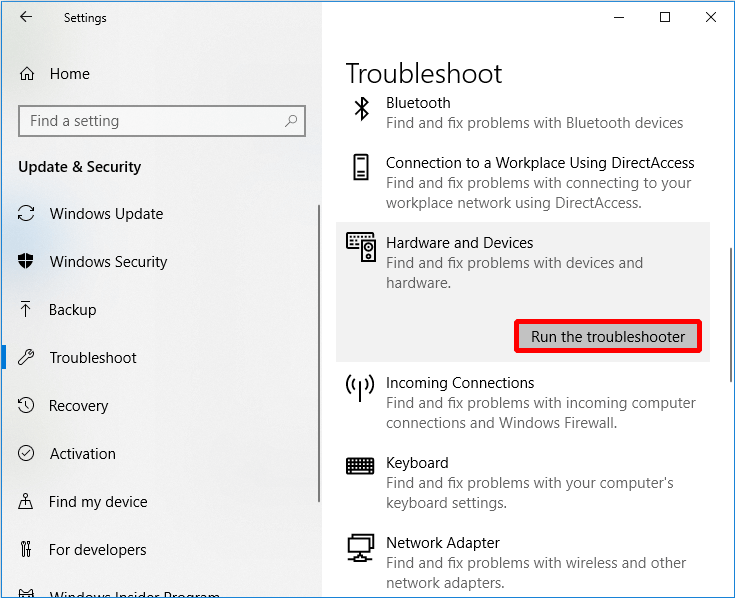Go to Home in Settings sidebar

(69, 74)
